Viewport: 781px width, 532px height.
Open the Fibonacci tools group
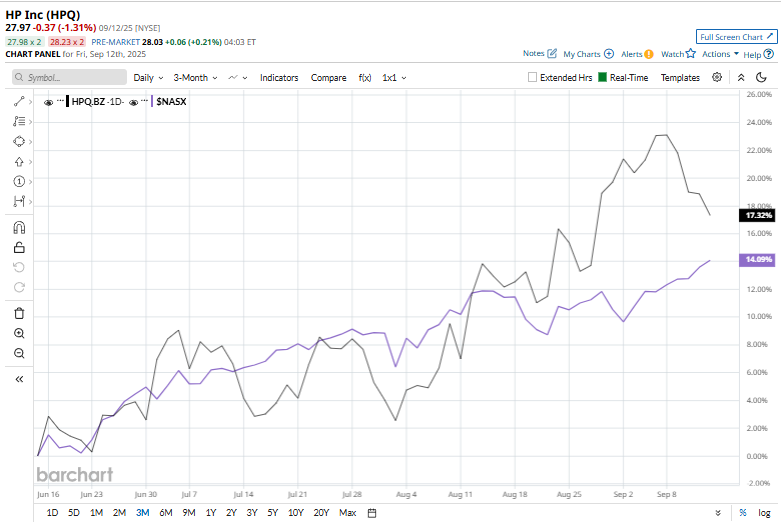coord(19,122)
